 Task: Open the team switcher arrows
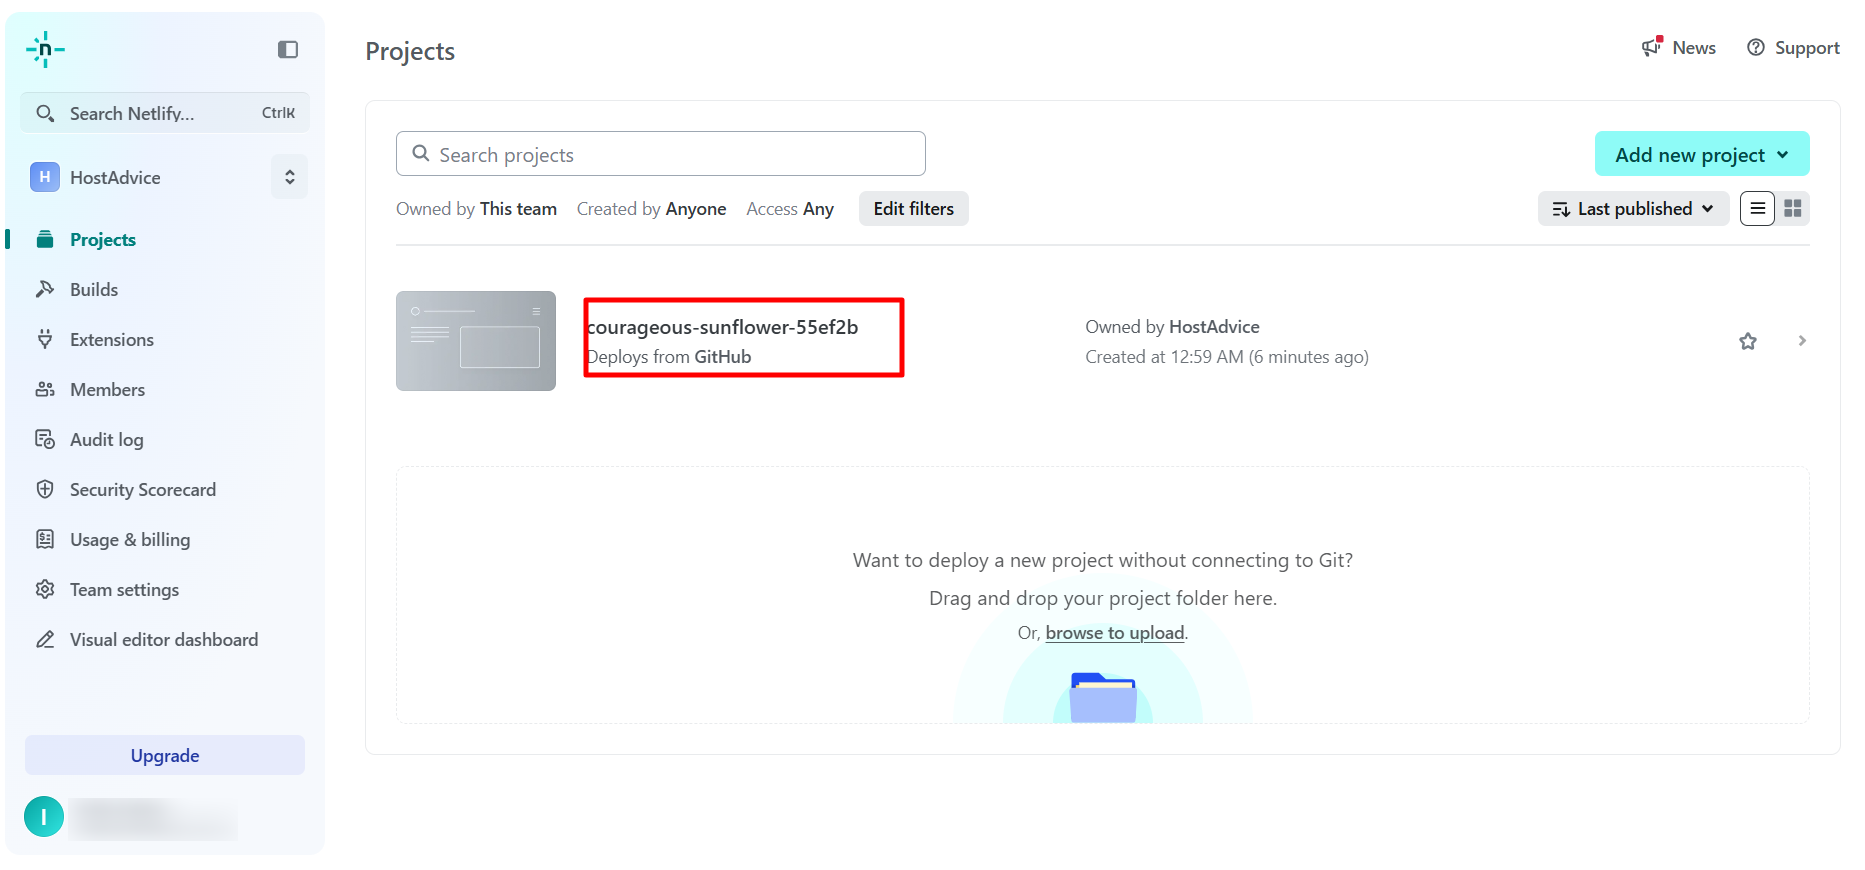290,177
